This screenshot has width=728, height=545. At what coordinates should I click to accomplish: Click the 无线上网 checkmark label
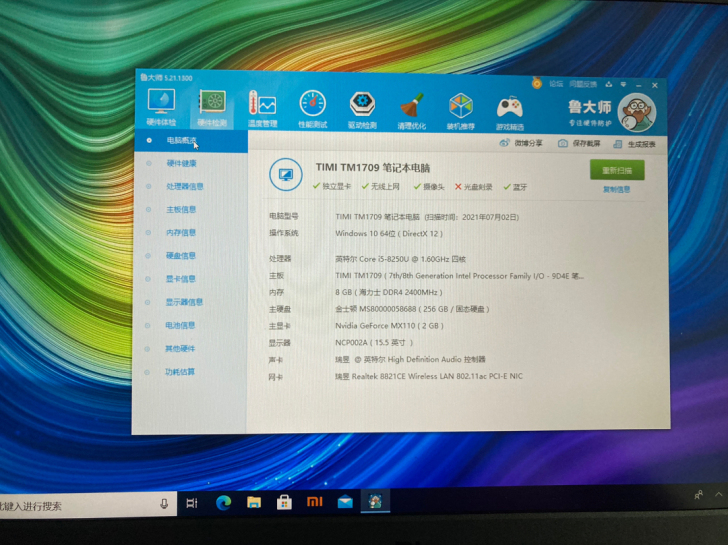(381, 187)
